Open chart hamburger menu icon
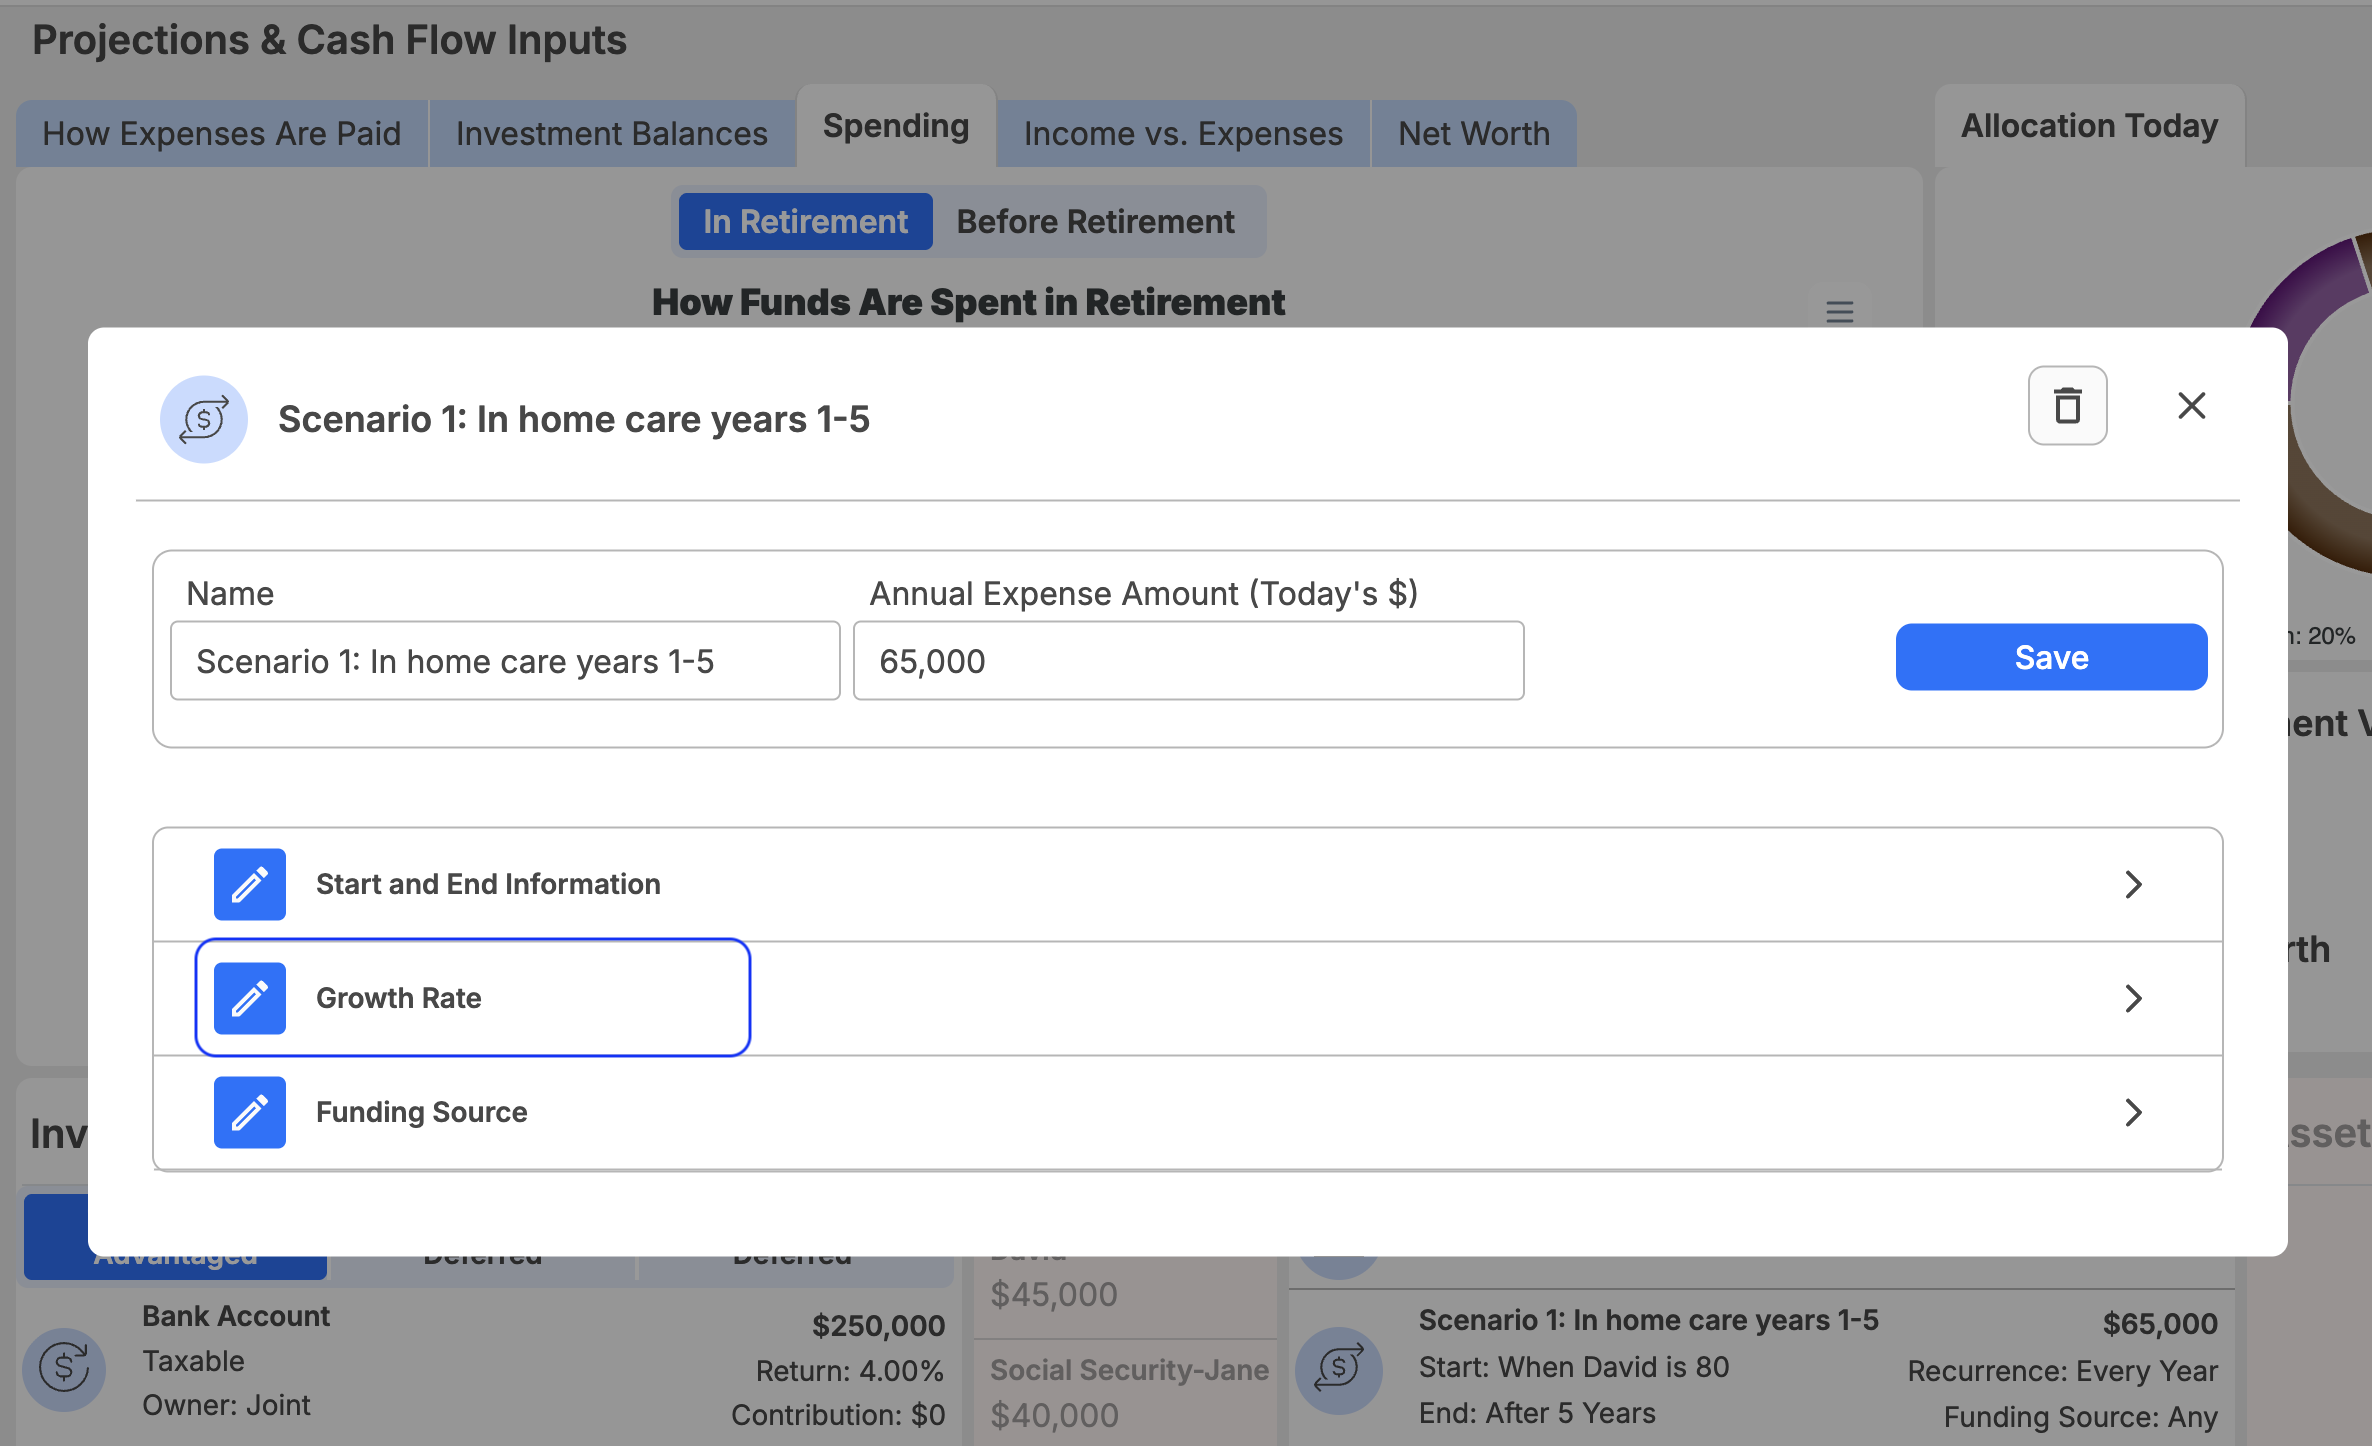This screenshot has width=2372, height=1446. point(1840,312)
